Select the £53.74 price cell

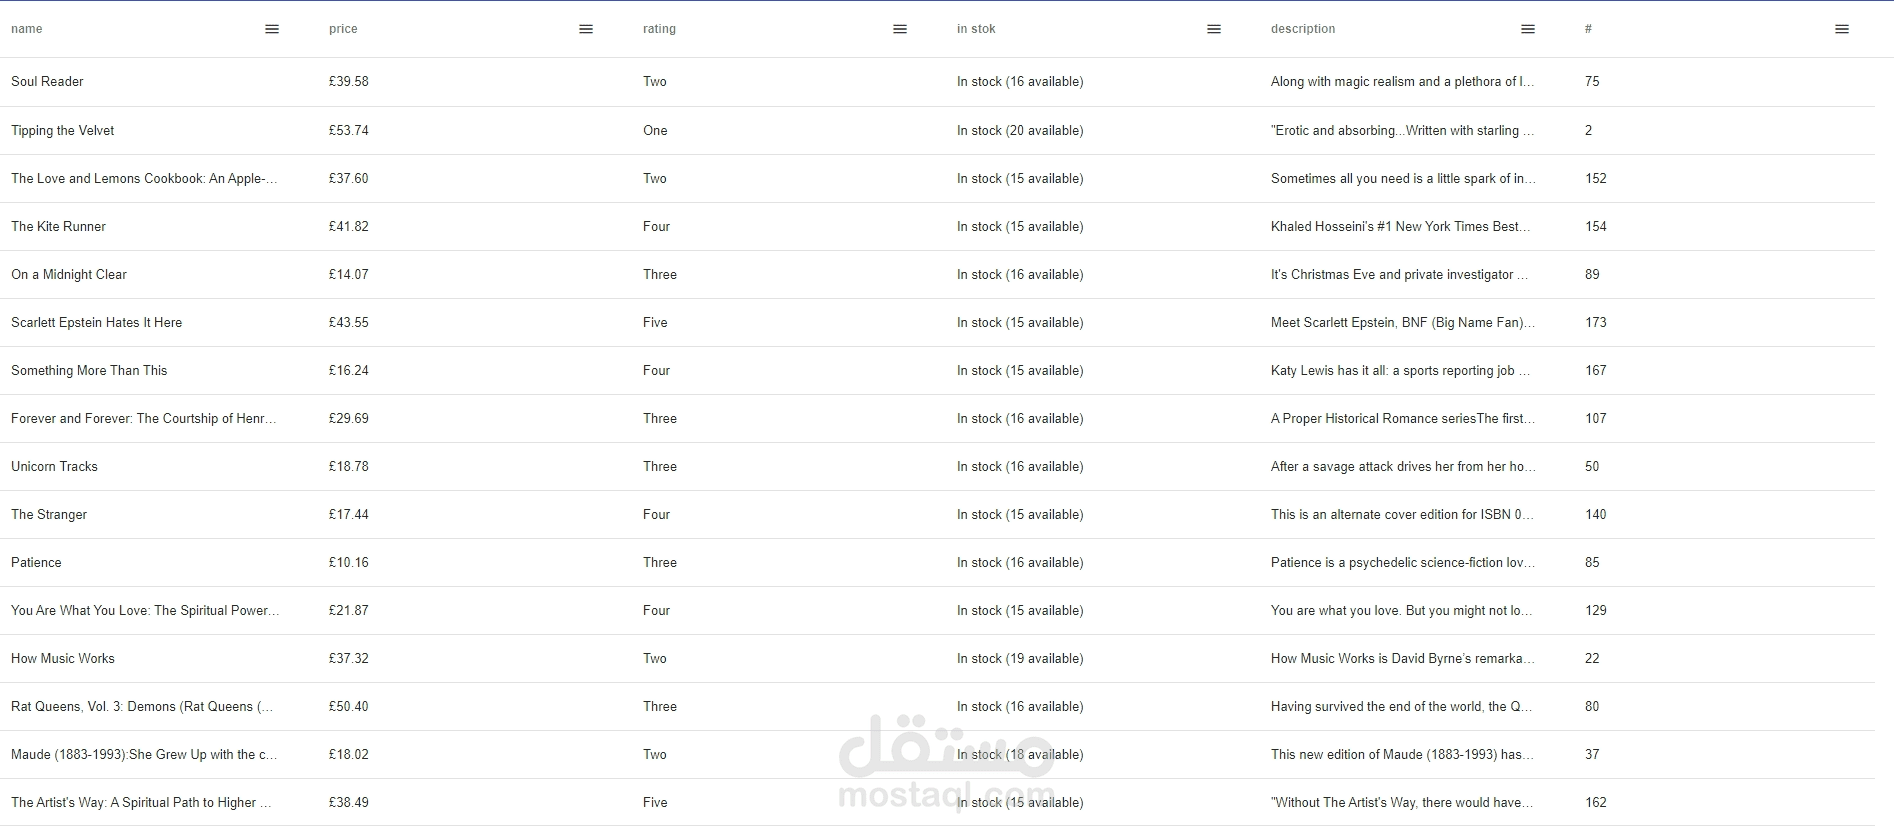pyautogui.click(x=348, y=131)
